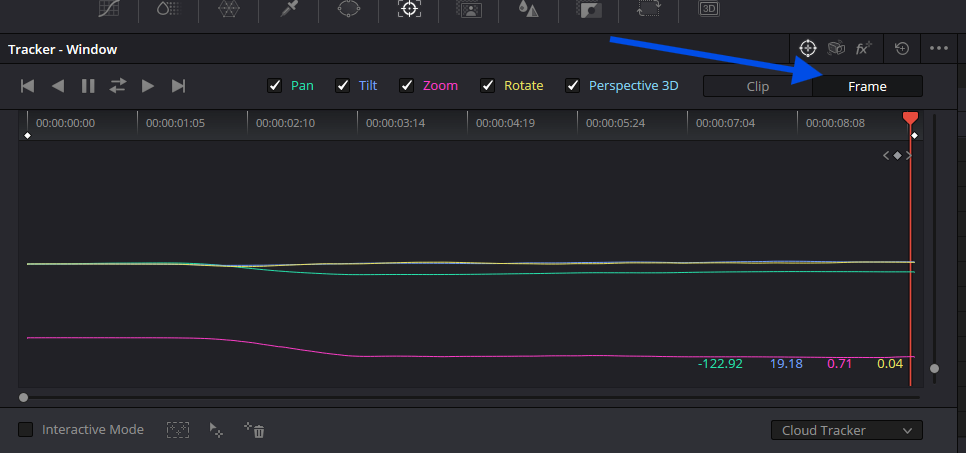This screenshot has height=453, width=966.
Task: Uncheck the Pan checkbox
Action: click(274, 86)
